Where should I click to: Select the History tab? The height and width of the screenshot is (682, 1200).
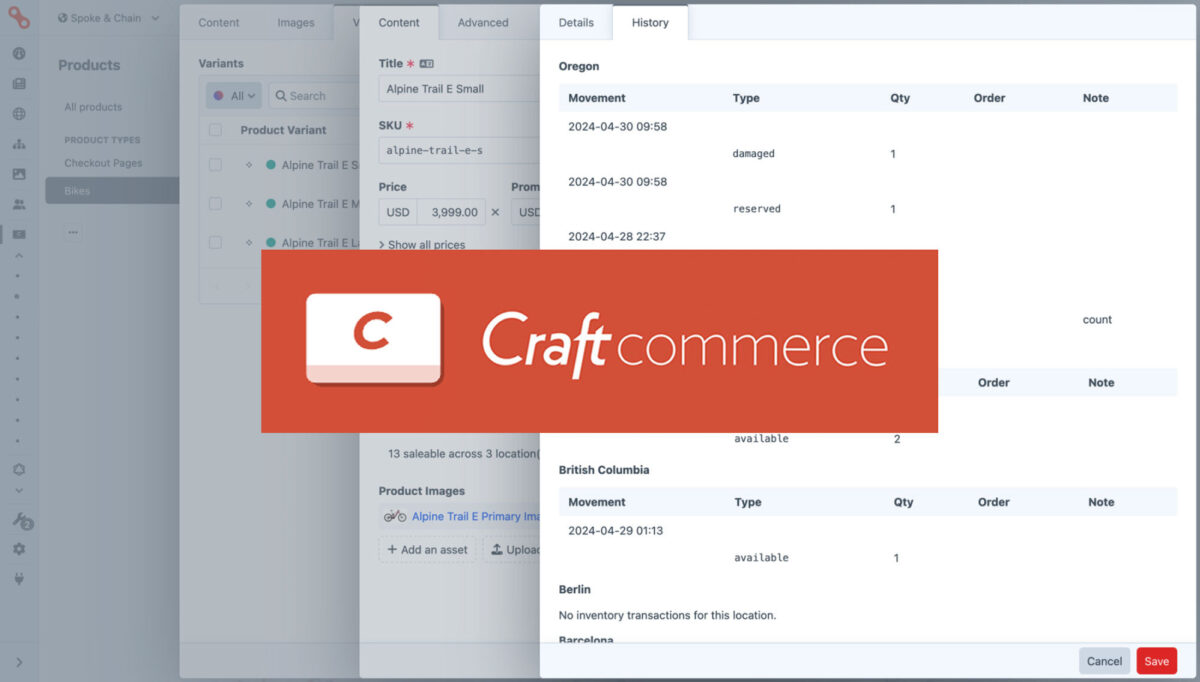650,22
